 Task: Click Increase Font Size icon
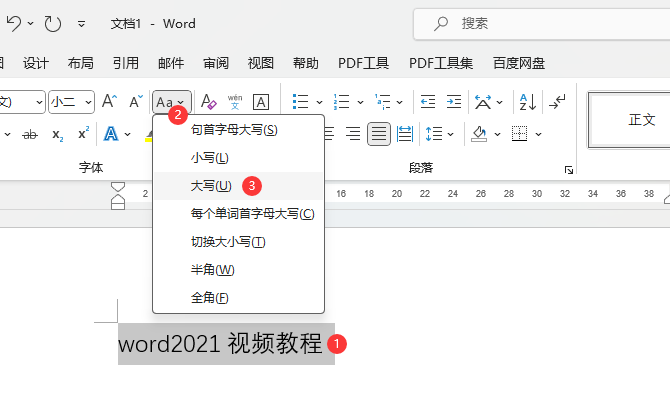coord(109,102)
